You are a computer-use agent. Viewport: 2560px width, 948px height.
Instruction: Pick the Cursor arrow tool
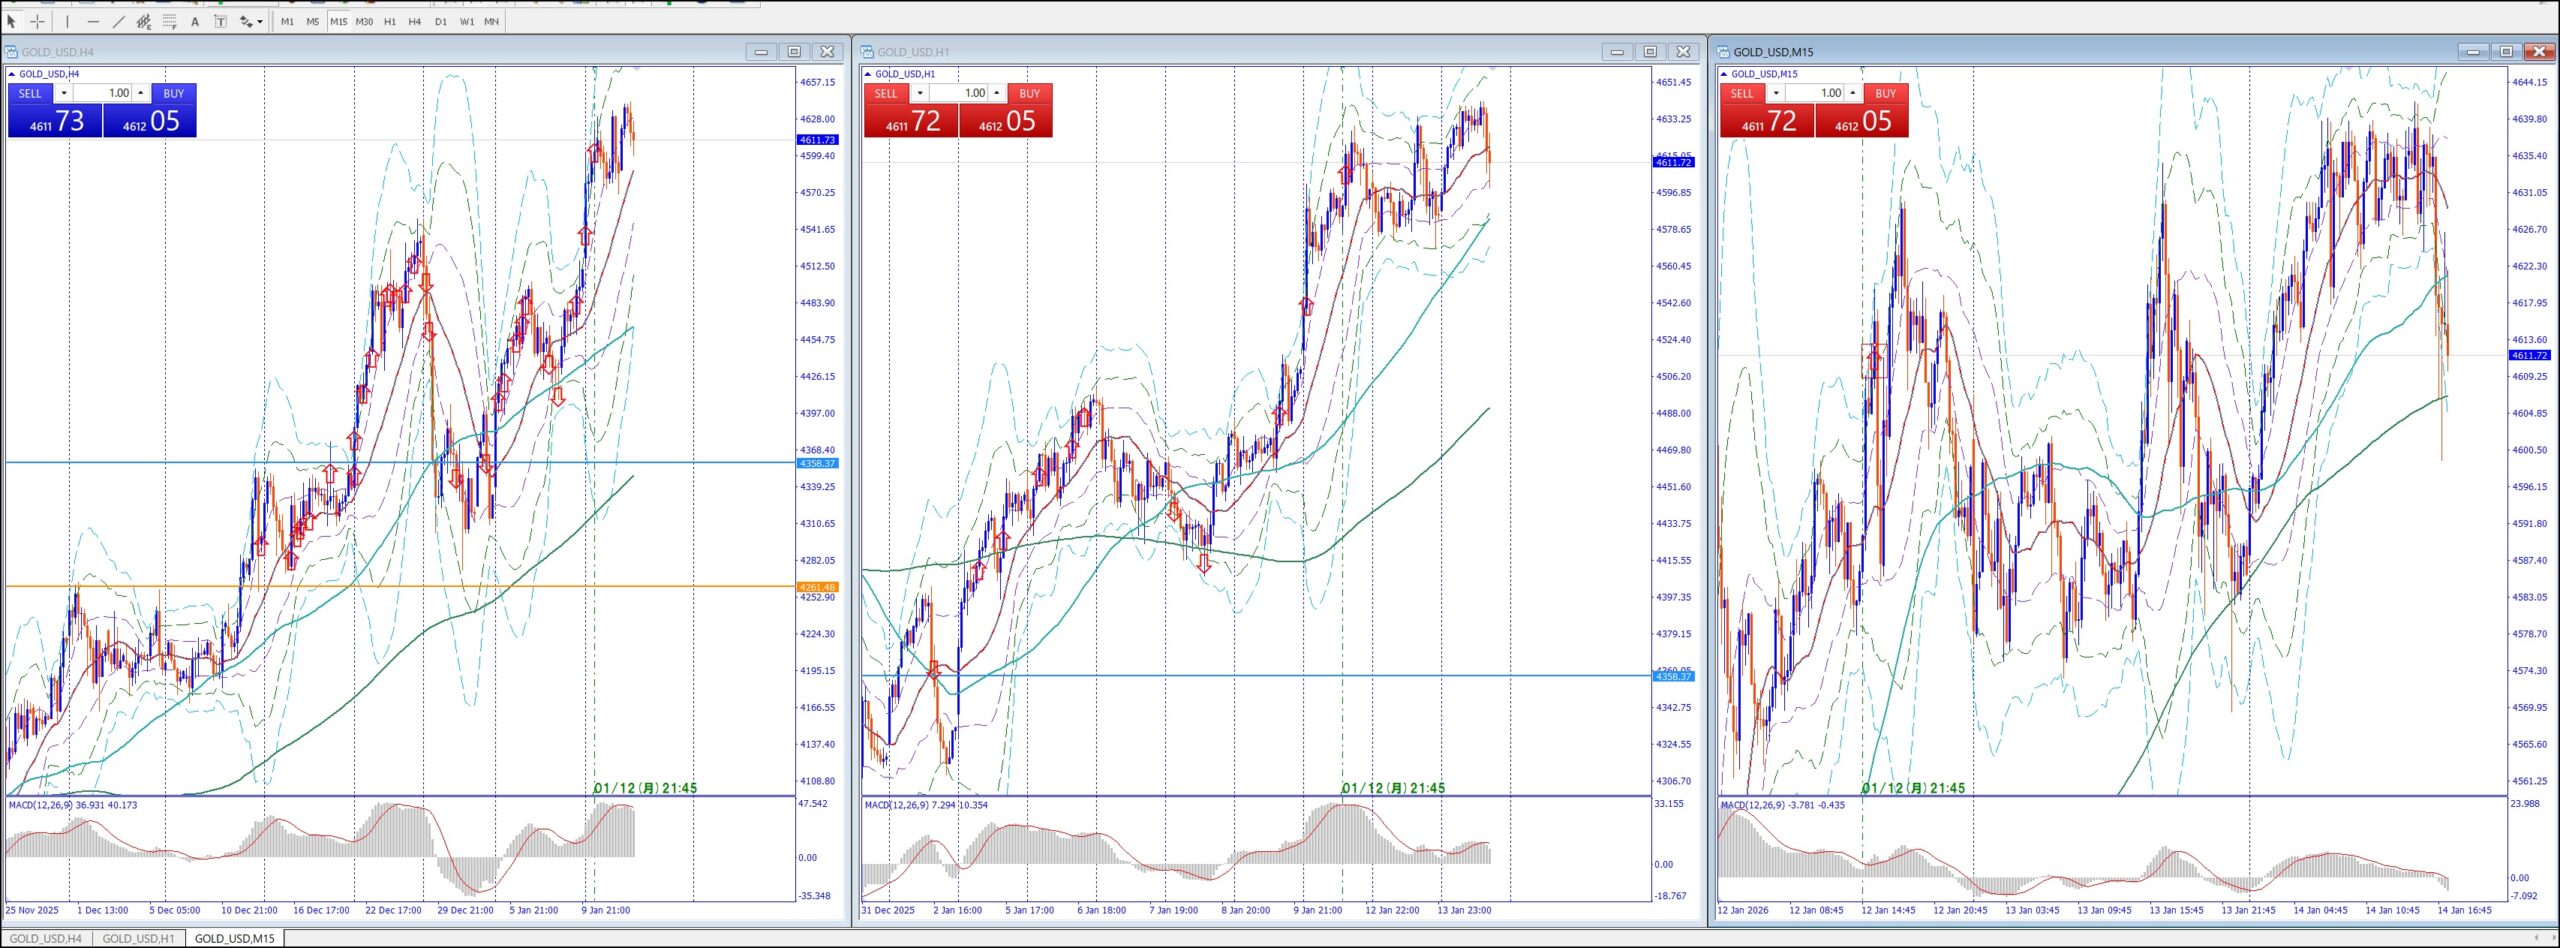12,21
